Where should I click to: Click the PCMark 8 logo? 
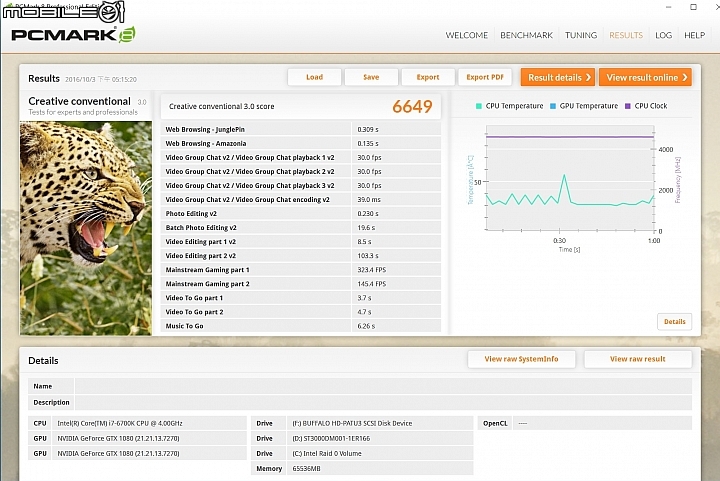coord(73,35)
